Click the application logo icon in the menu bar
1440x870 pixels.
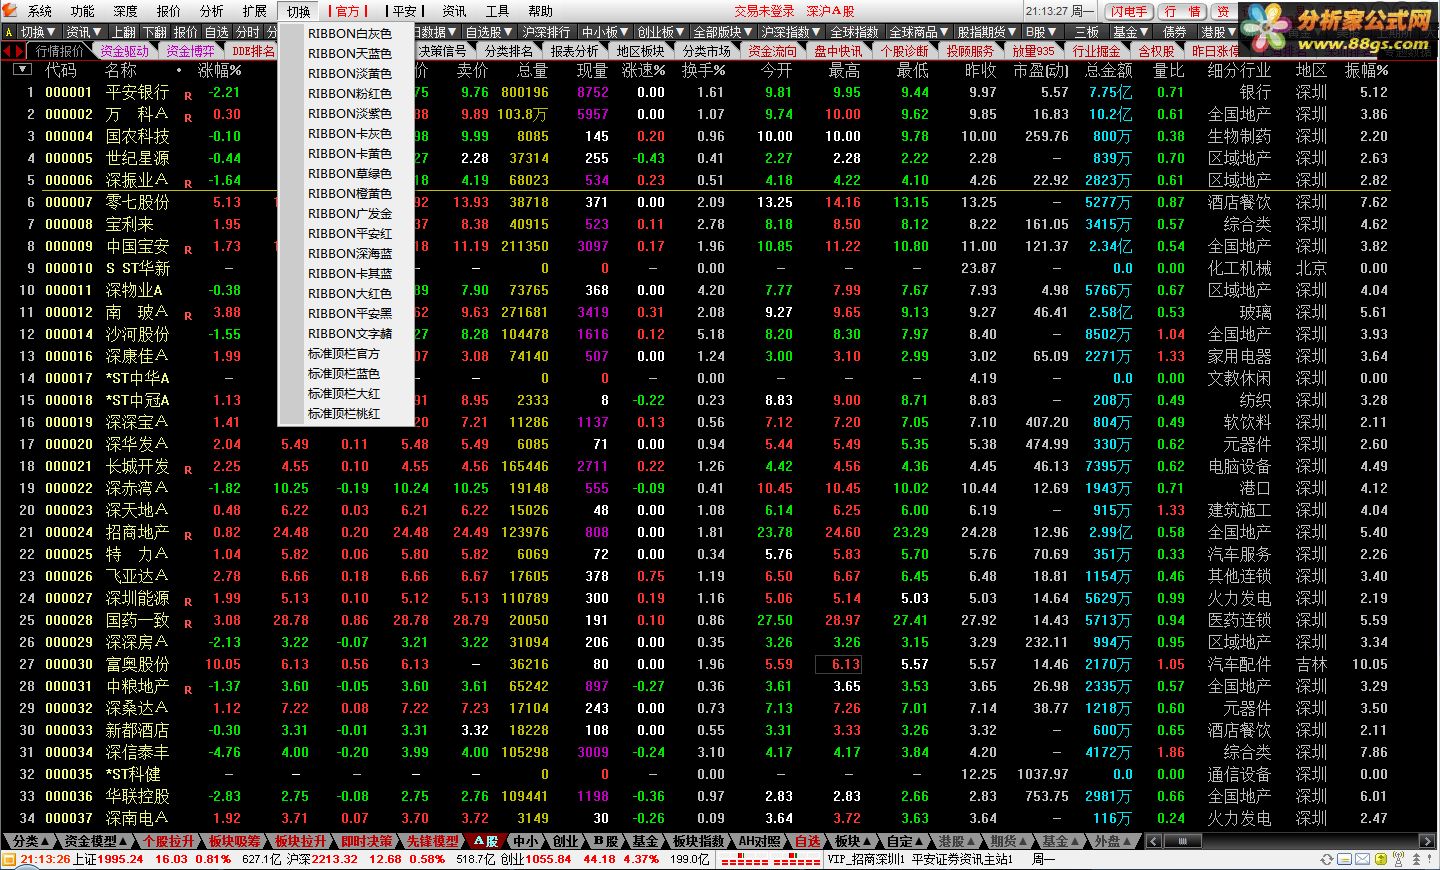tap(9, 11)
